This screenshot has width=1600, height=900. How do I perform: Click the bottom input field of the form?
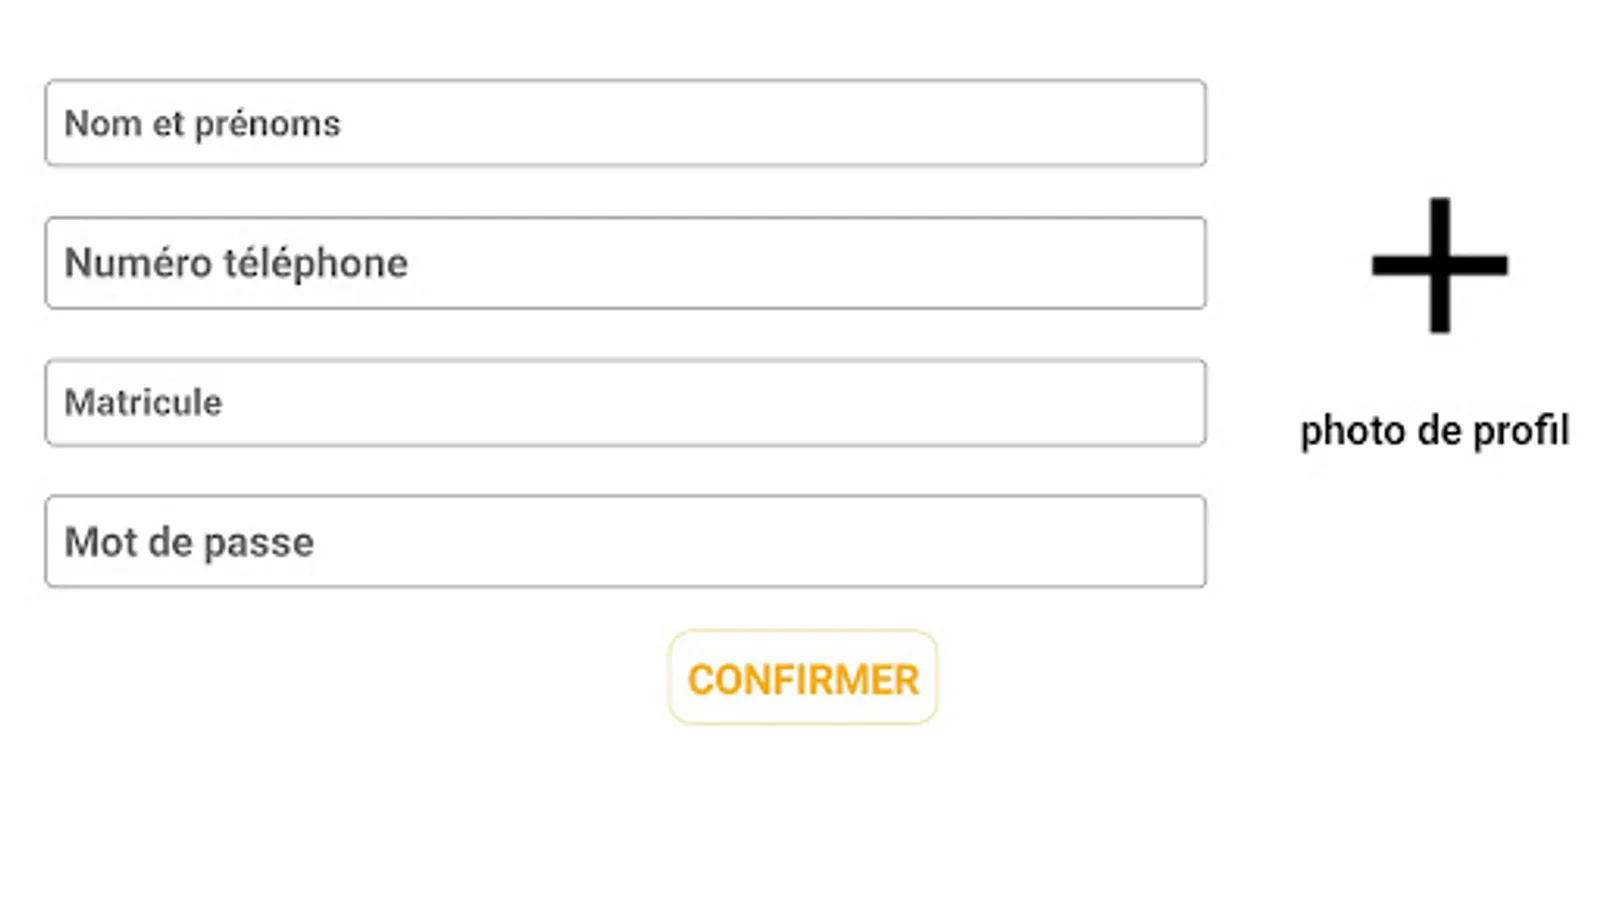point(625,541)
